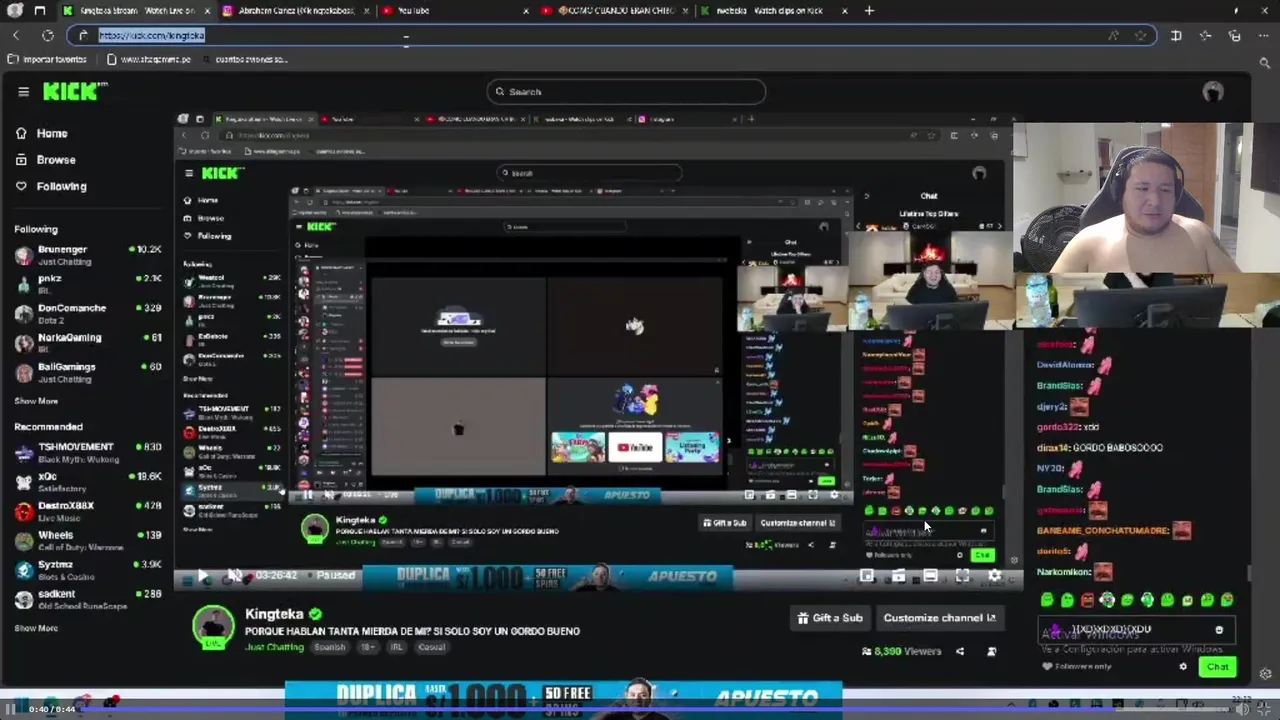Open the Just Chatting category link
Viewport: 1280px width, 720px height.
point(274,647)
